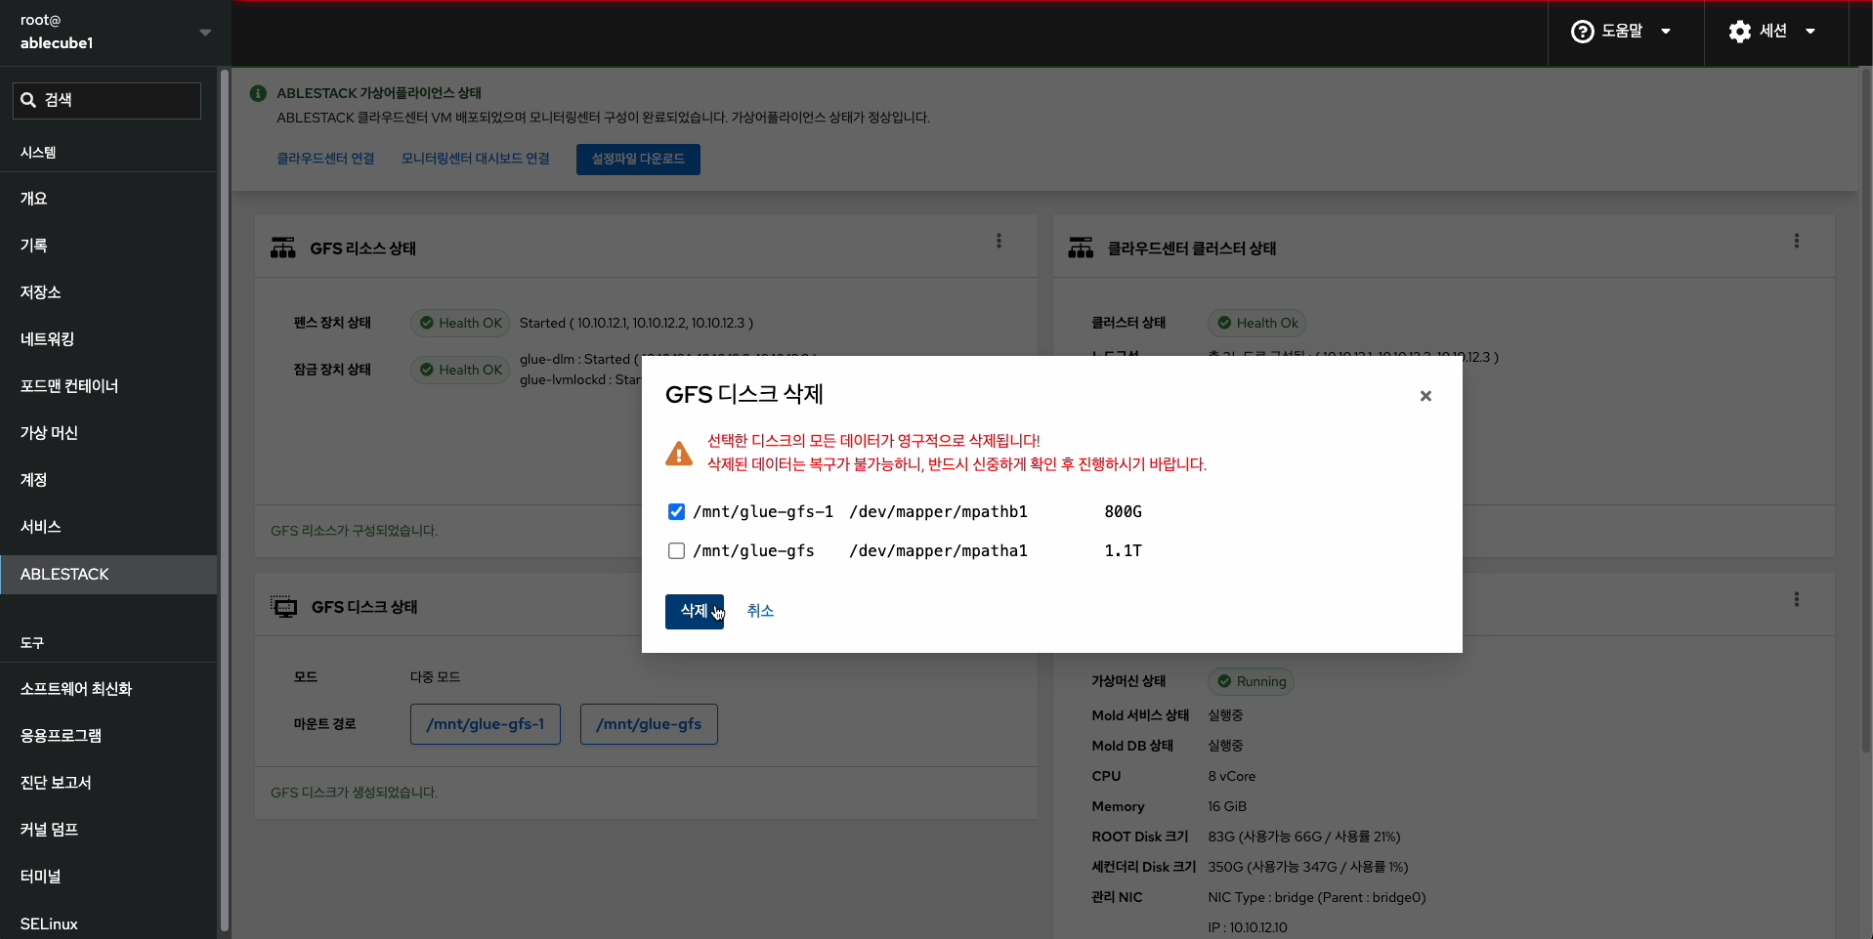Click the cloud center cluster status icon
Image resolution: width=1873 pixels, height=939 pixels.
[x=1080, y=248]
